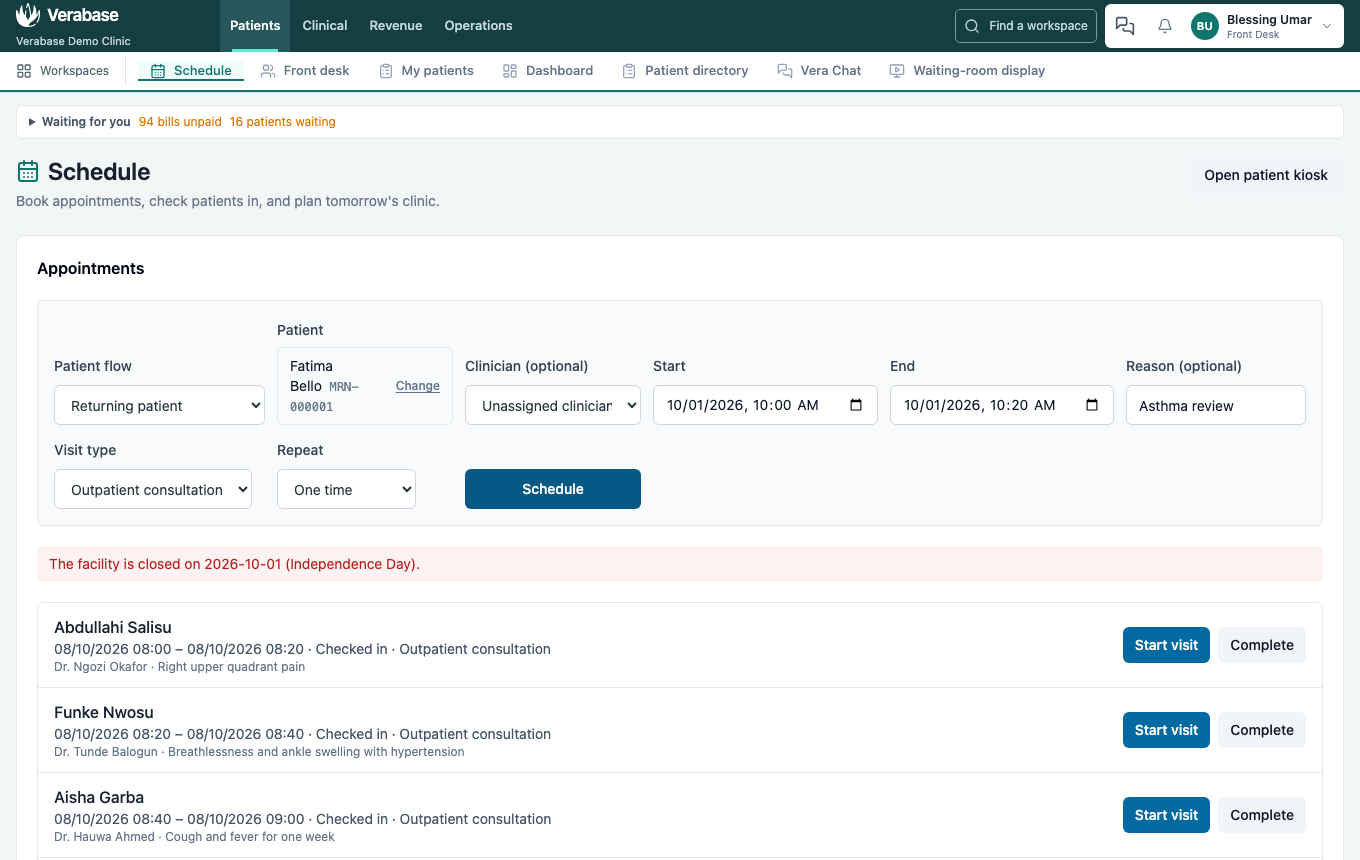Open the Start date calendar picker icon
Screen dimensions: 1360x860
click(856, 405)
